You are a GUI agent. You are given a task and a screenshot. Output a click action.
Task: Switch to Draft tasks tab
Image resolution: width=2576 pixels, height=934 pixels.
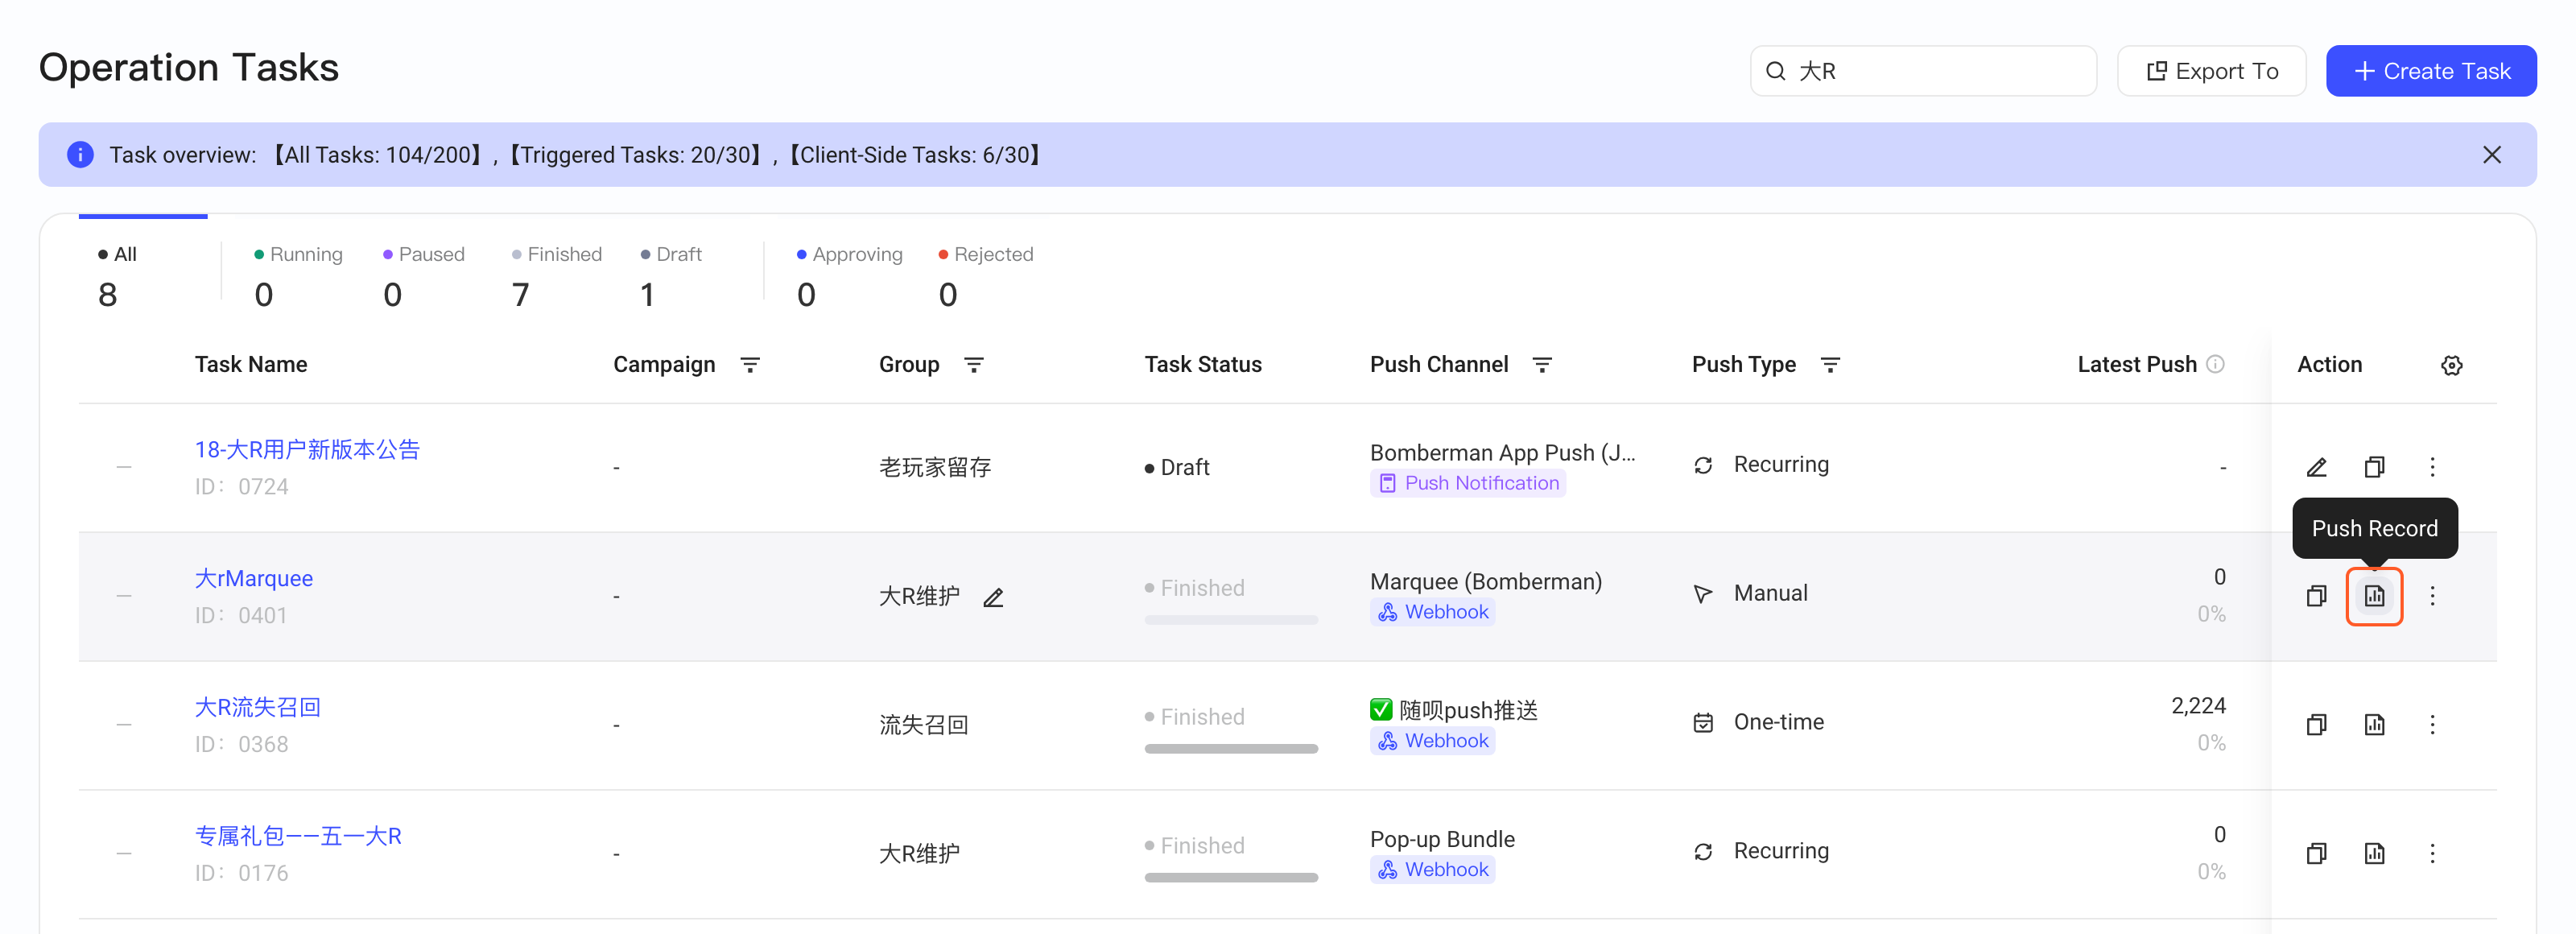671,275
